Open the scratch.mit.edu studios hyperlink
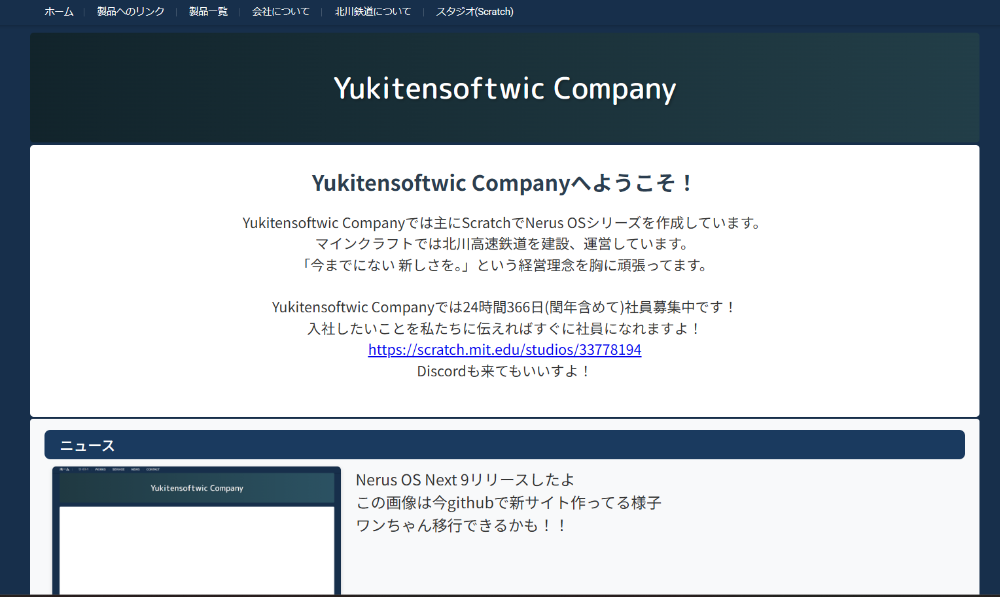This screenshot has height=597, width=1000. pyautogui.click(x=504, y=350)
